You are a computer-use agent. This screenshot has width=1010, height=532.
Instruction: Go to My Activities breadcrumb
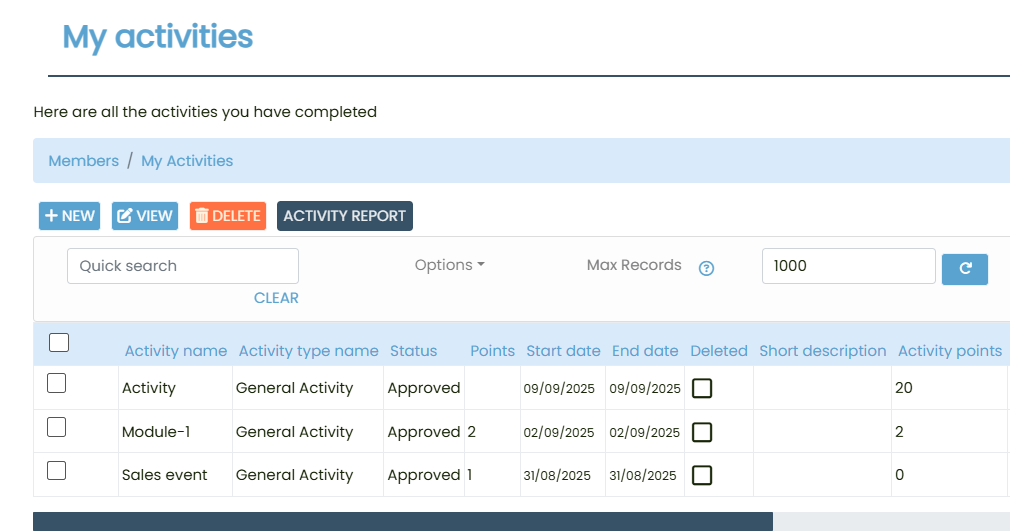tap(187, 161)
